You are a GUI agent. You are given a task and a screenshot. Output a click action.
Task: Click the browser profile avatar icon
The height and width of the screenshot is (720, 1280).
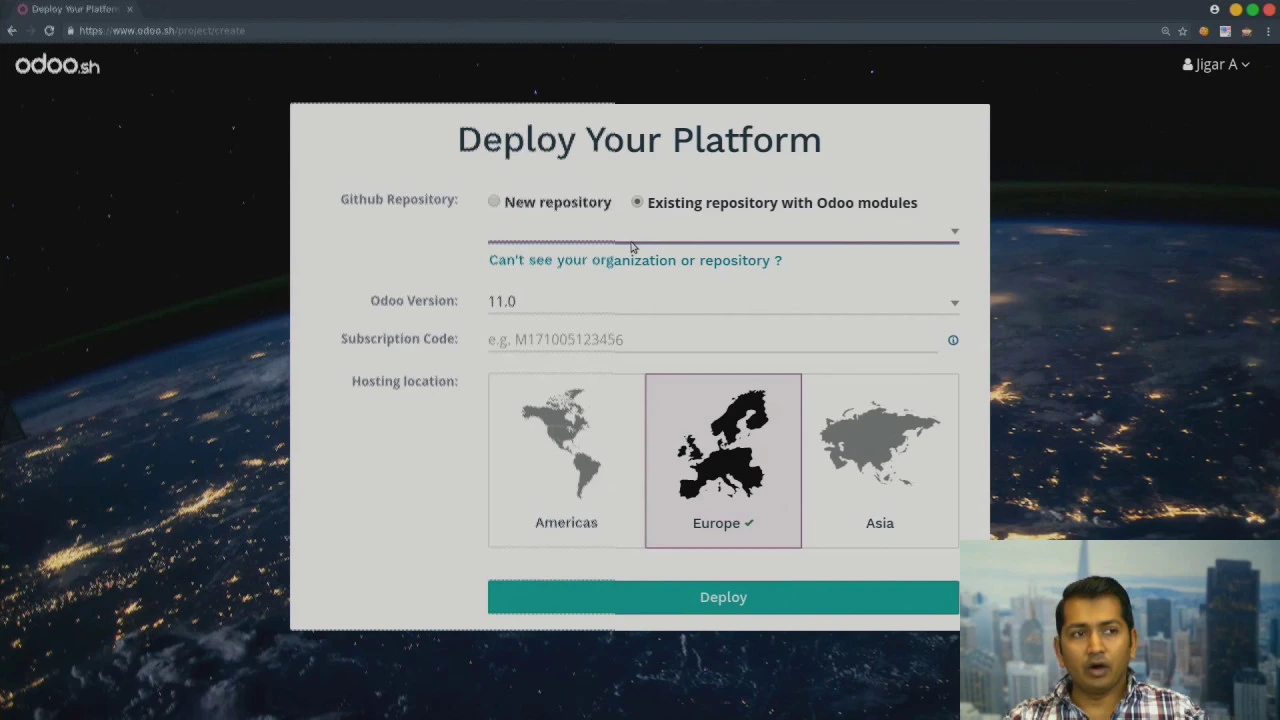click(x=1215, y=9)
